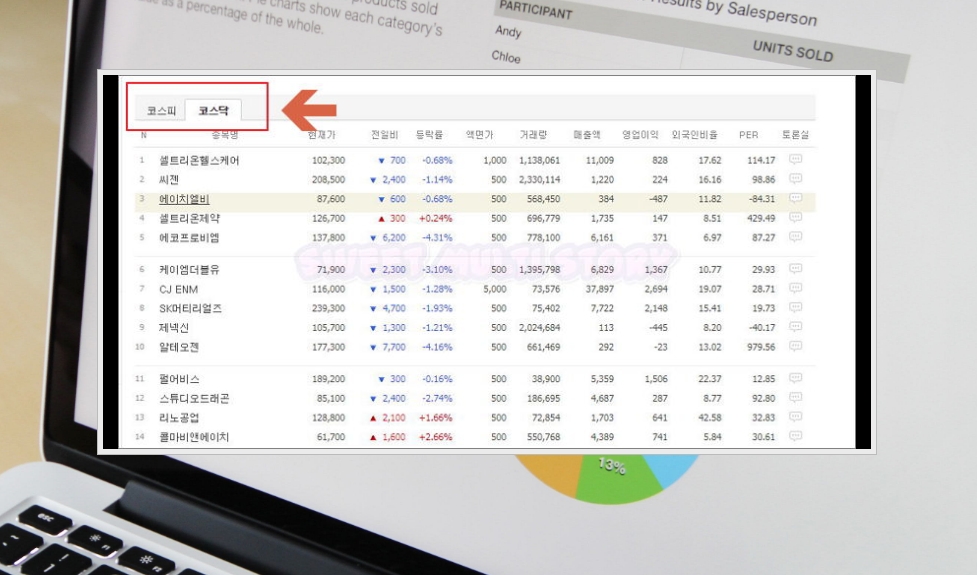This screenshot has height=575, width=977.
Task: Select current price 208,500 cell
Action: click(328, 179)
